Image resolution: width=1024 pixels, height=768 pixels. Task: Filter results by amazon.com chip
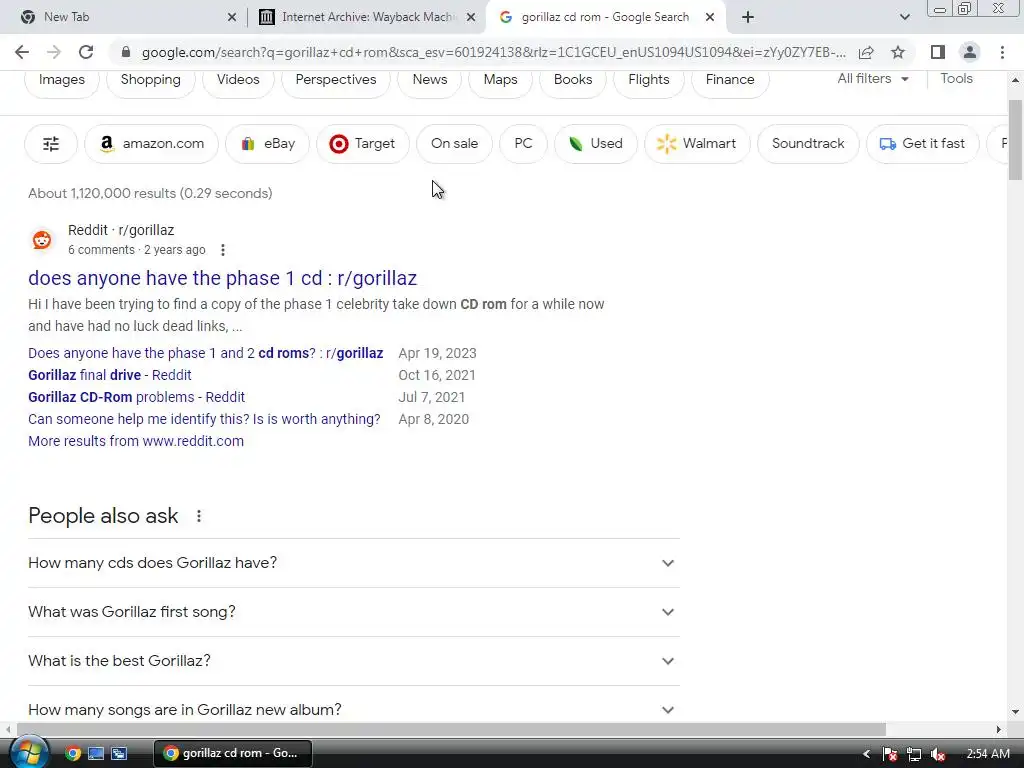coord(151,144)
